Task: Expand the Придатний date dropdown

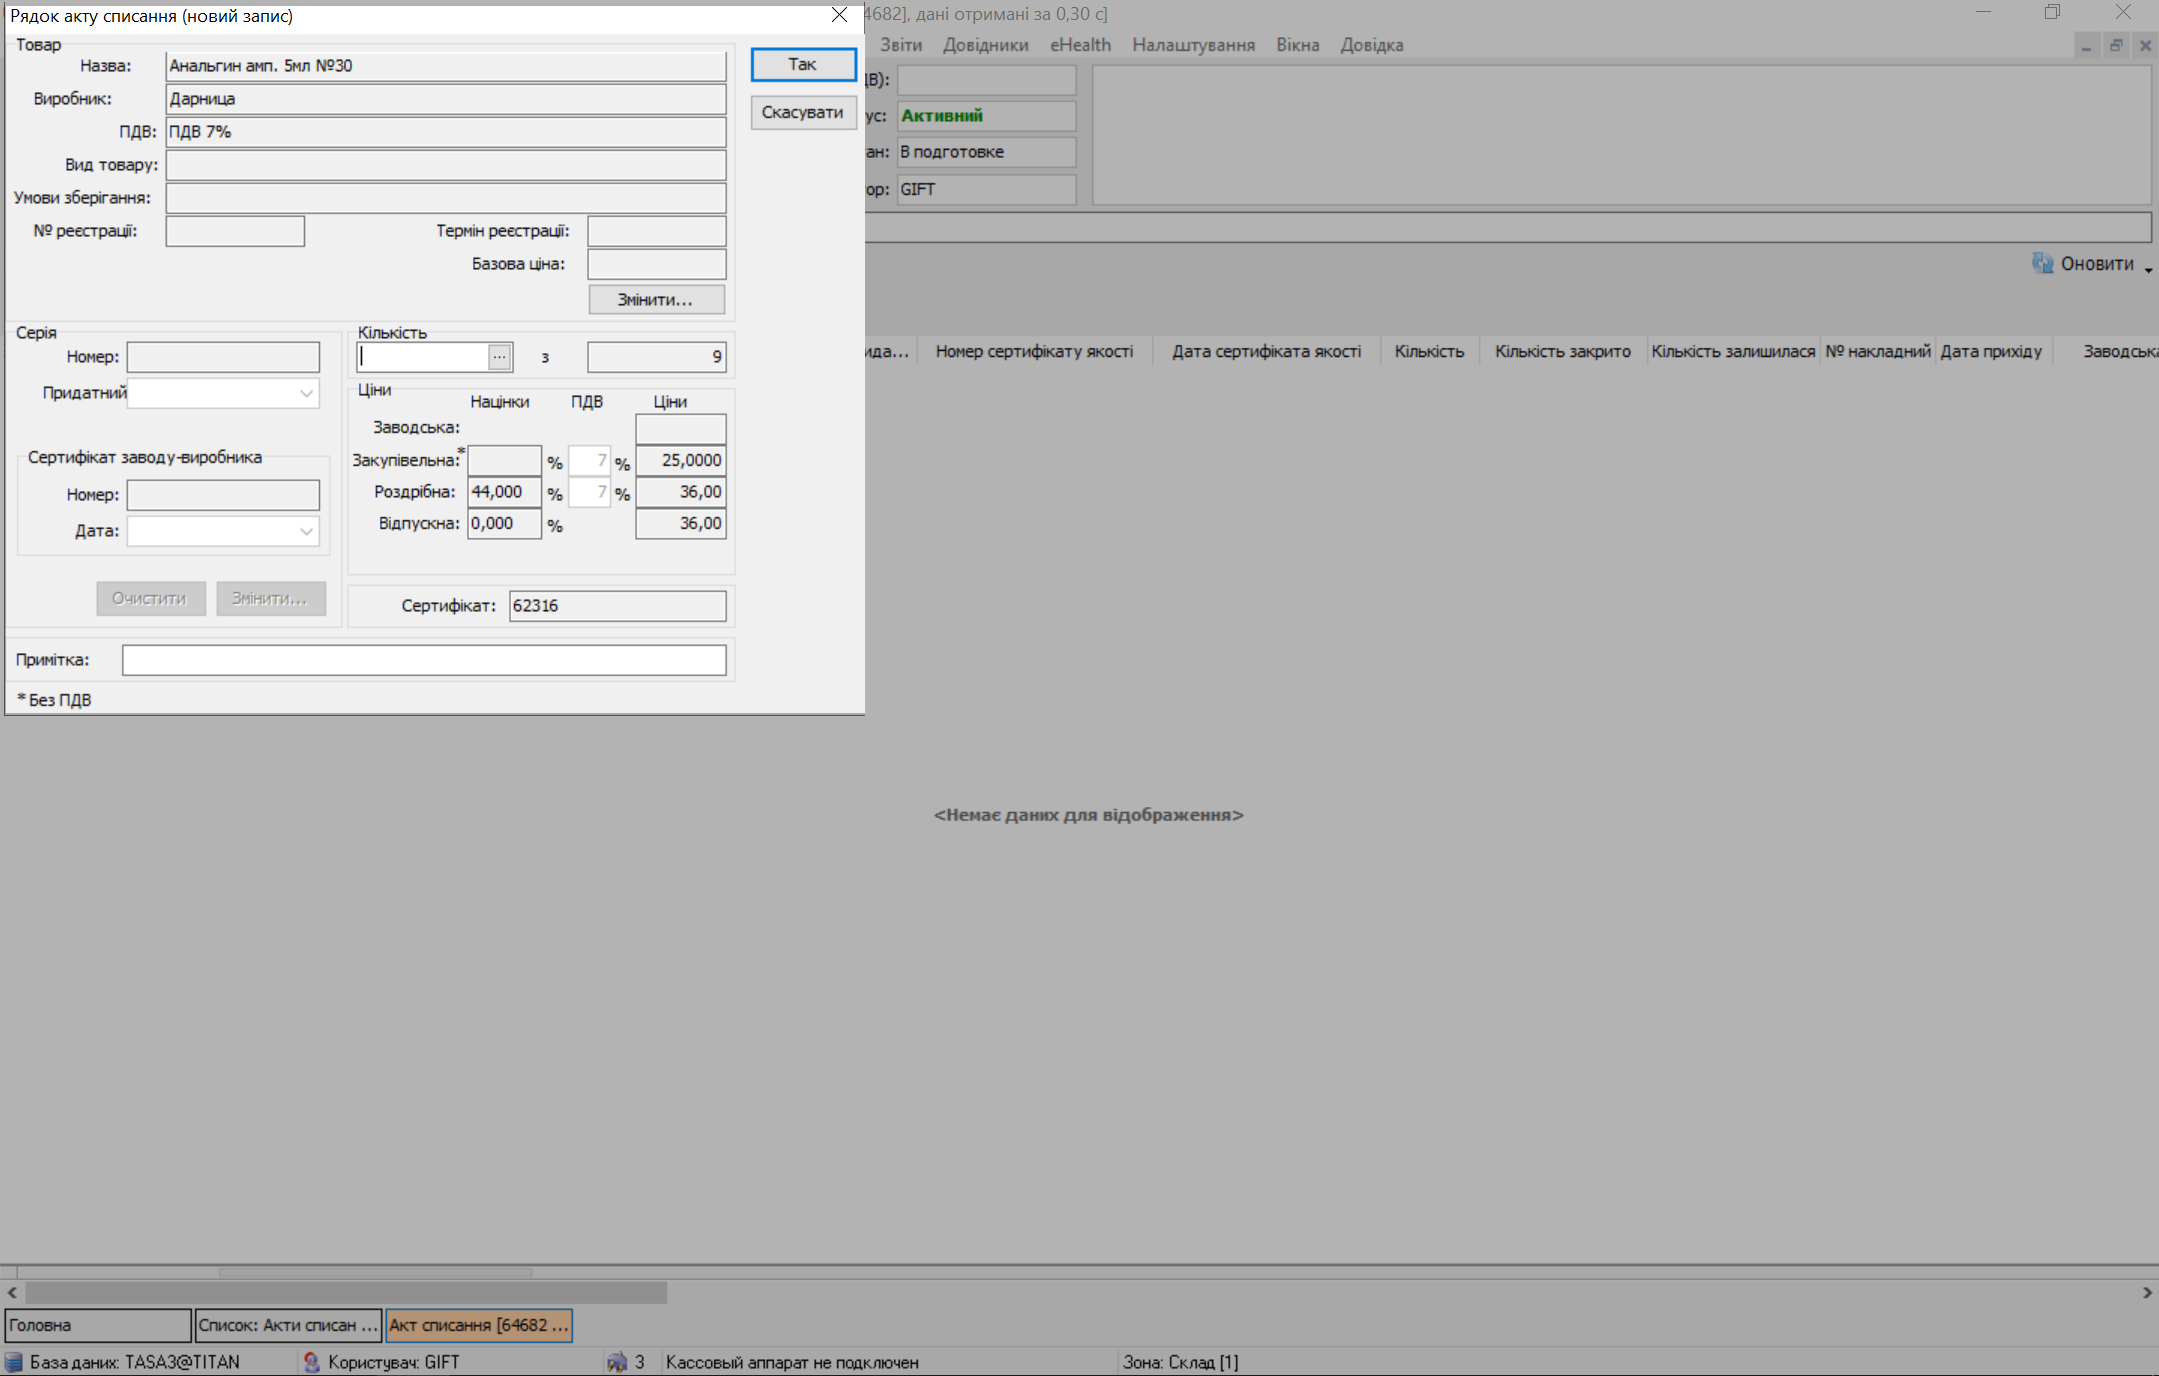Action: point(306,393)
